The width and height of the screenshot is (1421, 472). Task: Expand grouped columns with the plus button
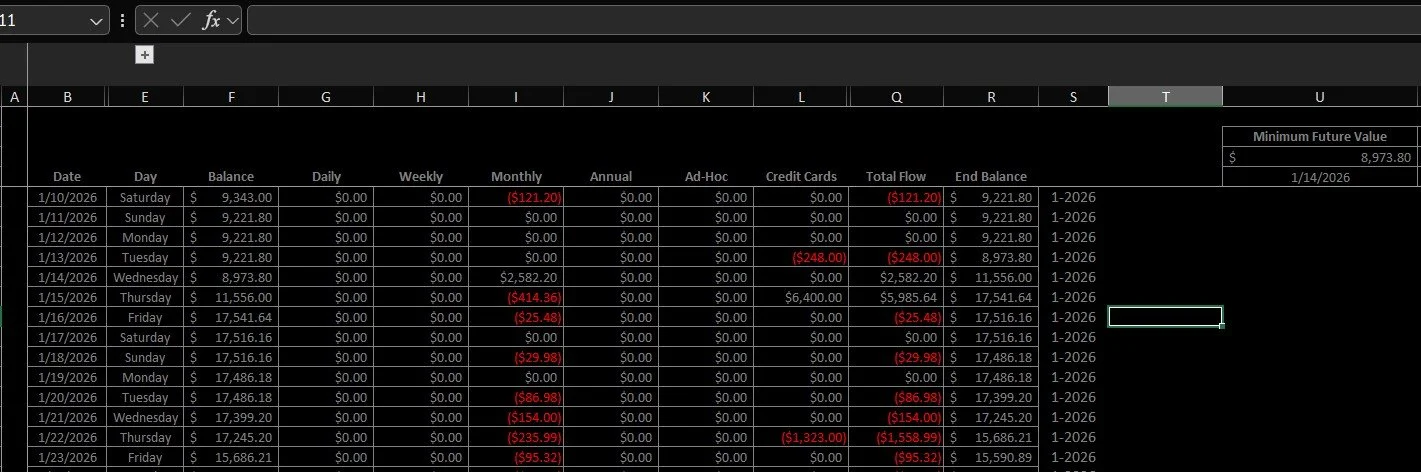tap(145, 55)
